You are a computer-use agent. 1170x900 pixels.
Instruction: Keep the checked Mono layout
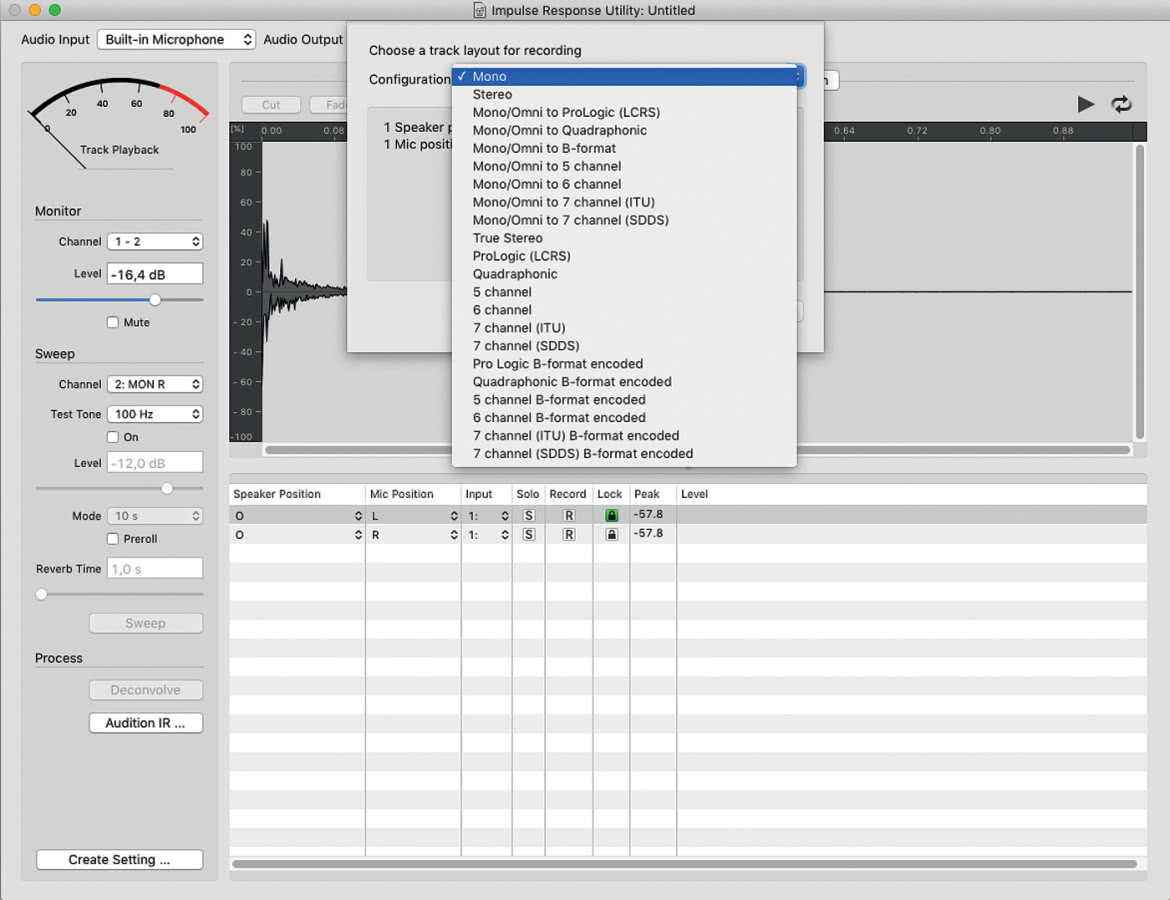[624, 76]
